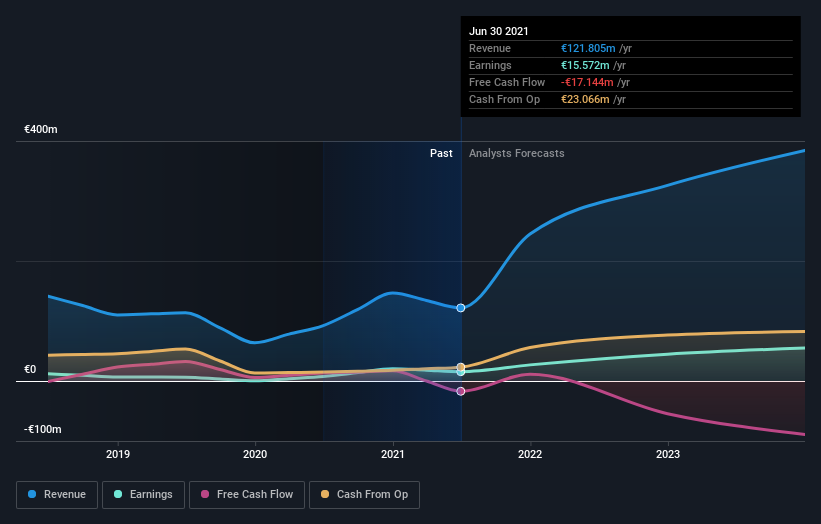Viewport: 821px width, 524px height.
Task: Click the €400m y-axis label
Action: point(41,129)
